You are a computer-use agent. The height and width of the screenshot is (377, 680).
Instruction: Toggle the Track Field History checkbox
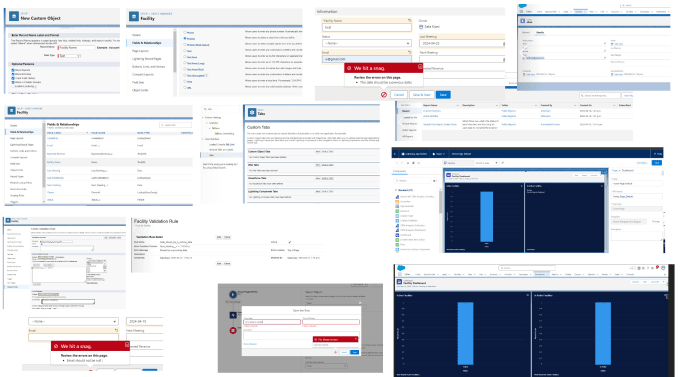pos(13,78)
